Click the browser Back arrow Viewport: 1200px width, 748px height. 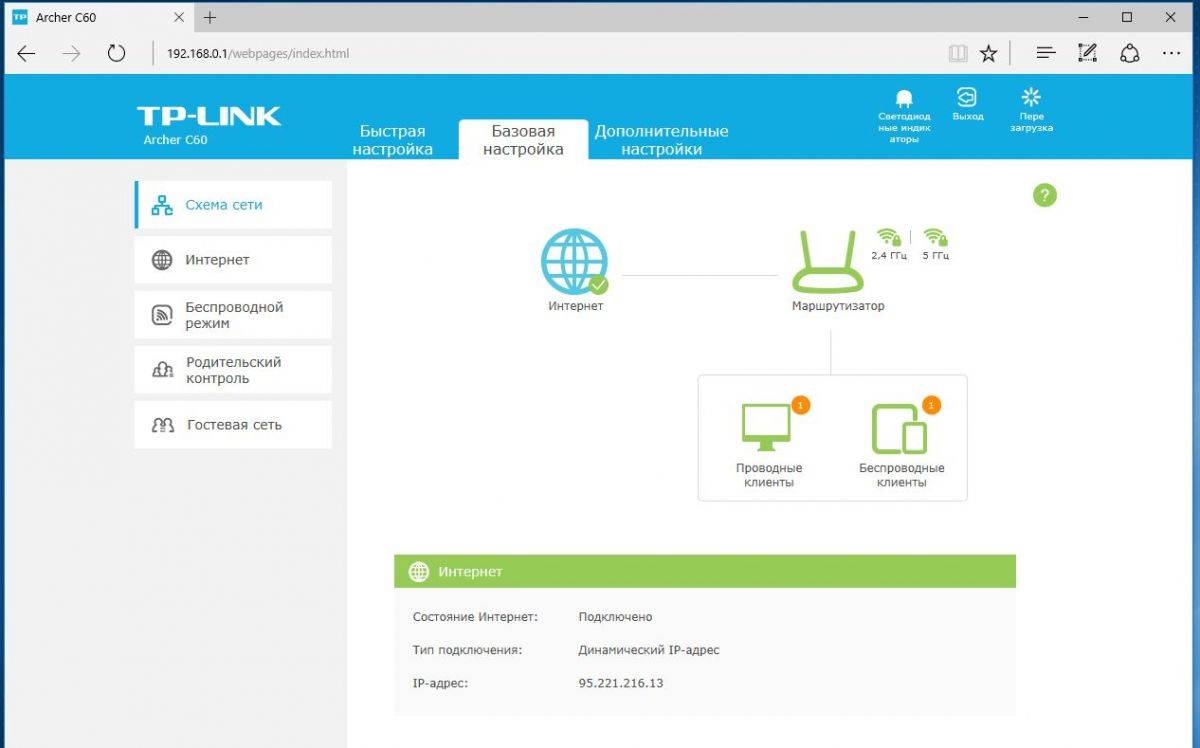[x=26, y=54]
